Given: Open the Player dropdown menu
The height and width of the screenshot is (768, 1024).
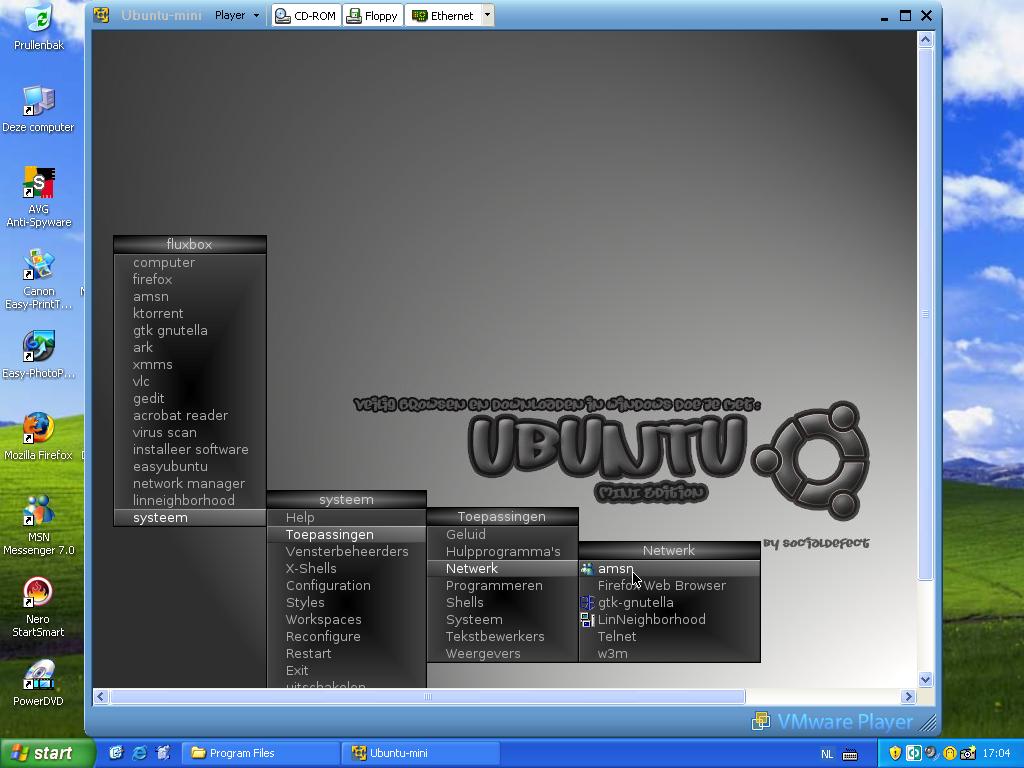Looking at the screenshot, I should pos(236,15).
